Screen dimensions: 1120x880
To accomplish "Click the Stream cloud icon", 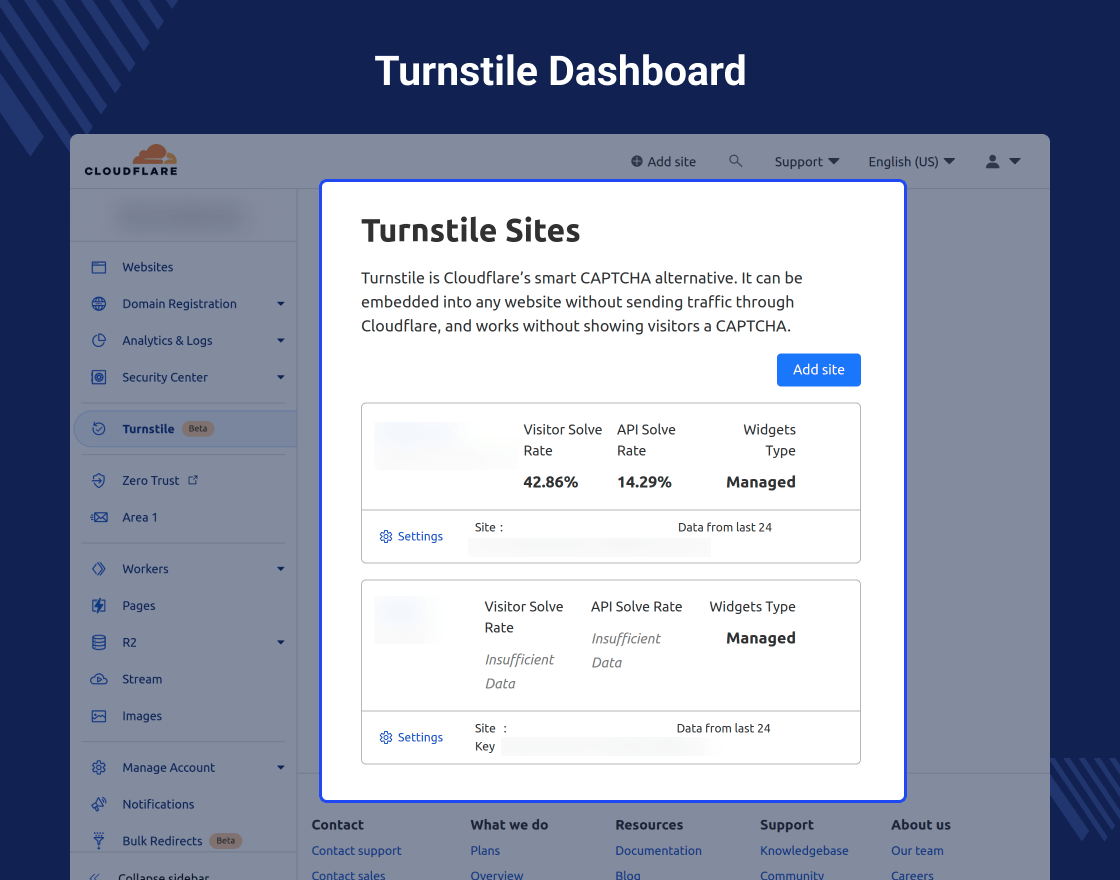I will click(99, 679).
